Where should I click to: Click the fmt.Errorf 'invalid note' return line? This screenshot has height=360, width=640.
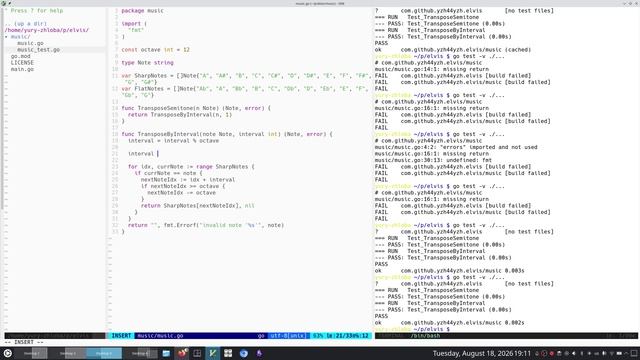(206, 225)
